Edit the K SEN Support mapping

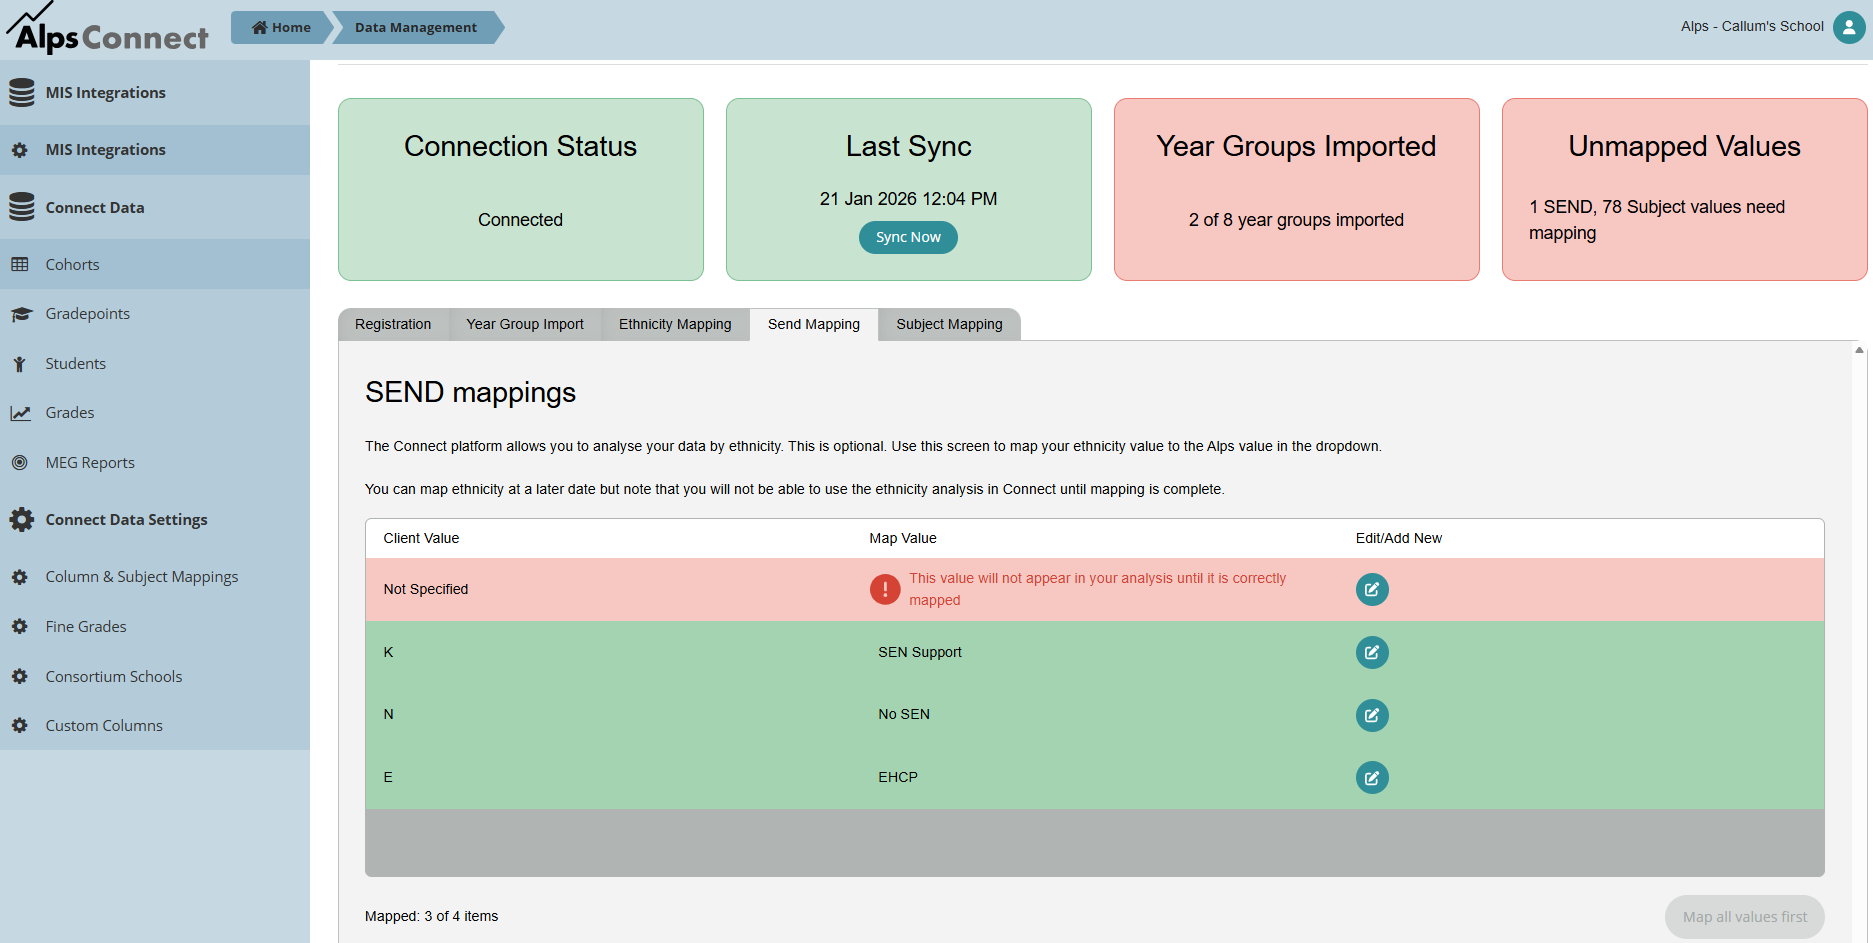tap(1371, 652)
